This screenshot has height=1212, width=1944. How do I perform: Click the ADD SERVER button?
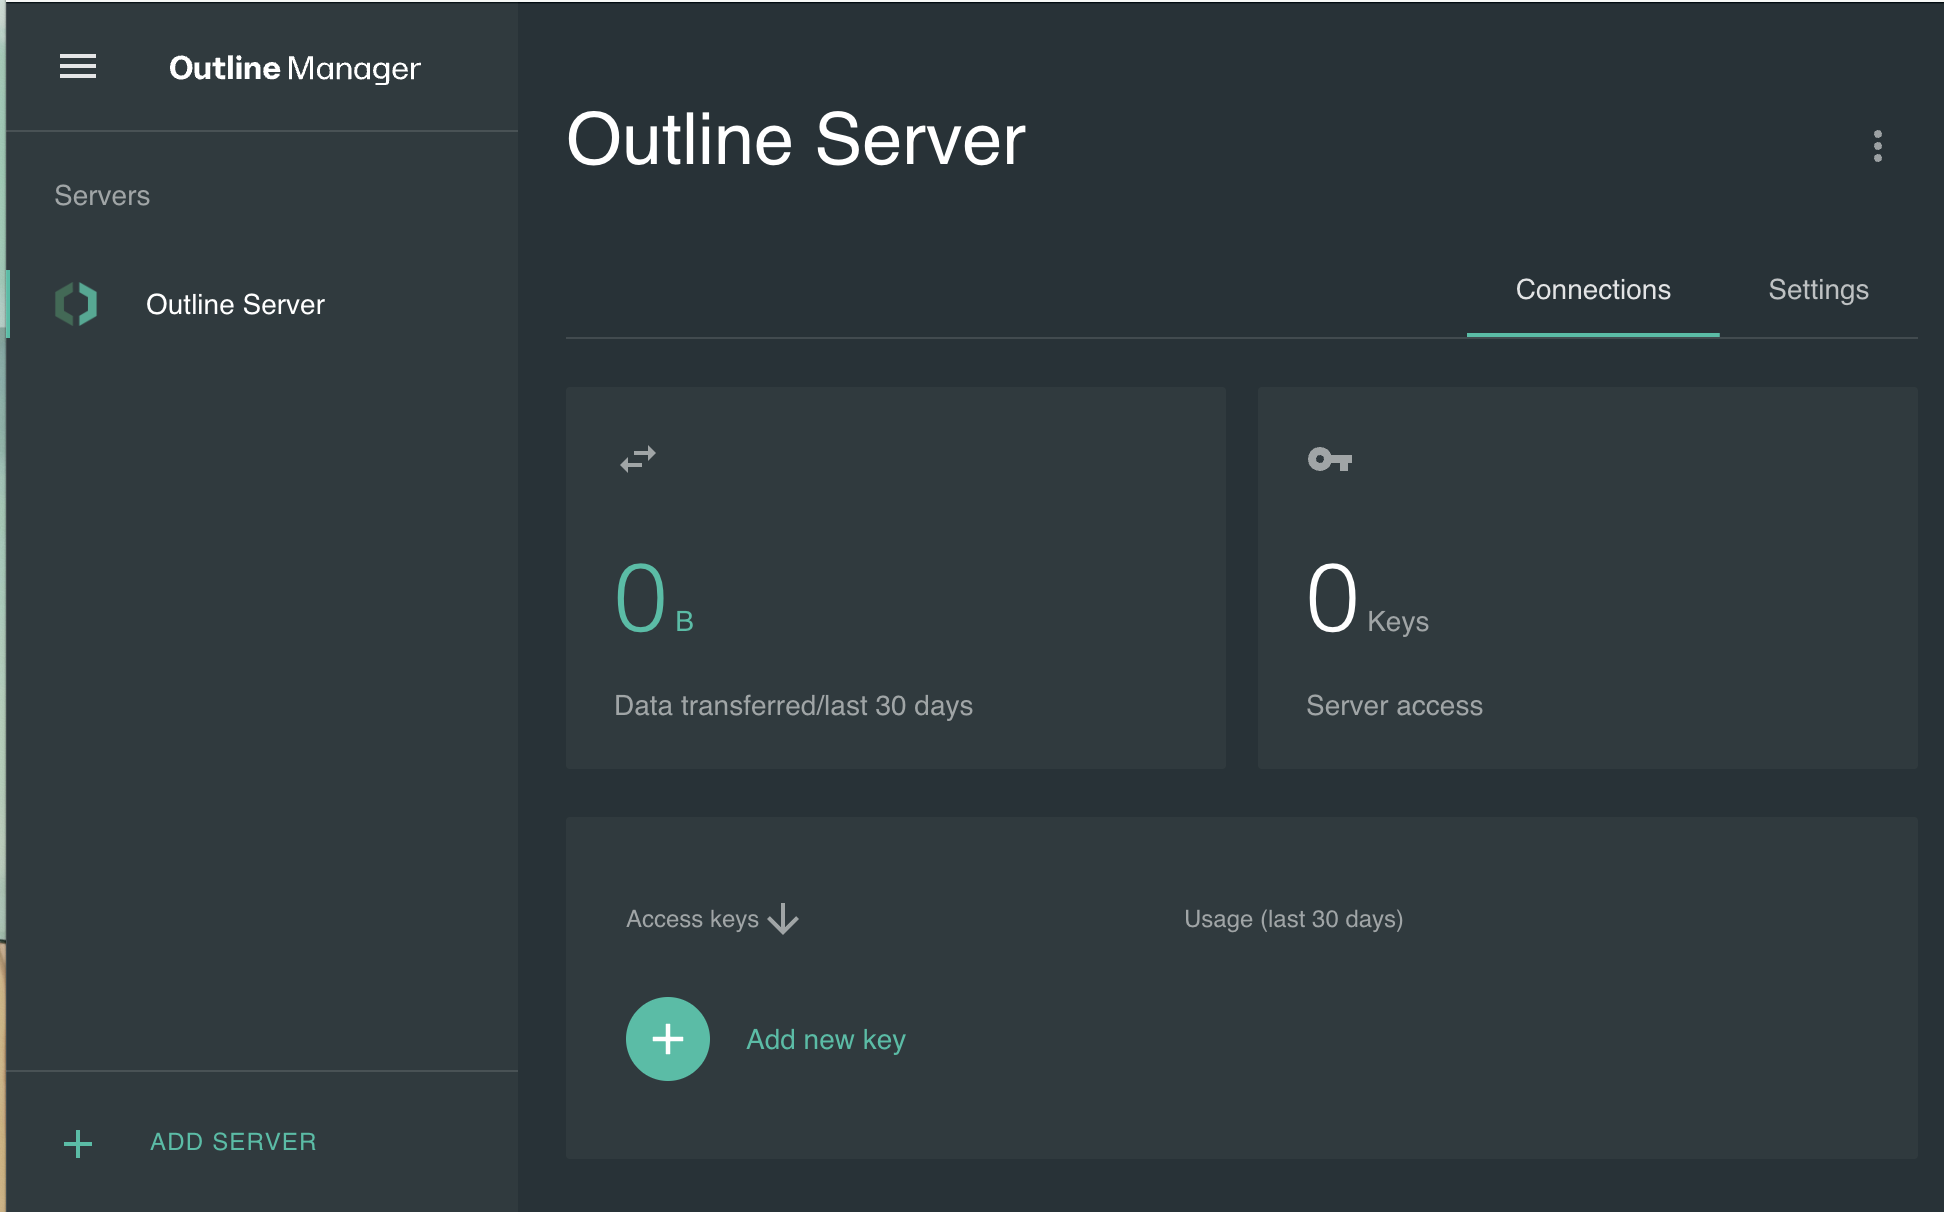click(x=233, y=1142)
